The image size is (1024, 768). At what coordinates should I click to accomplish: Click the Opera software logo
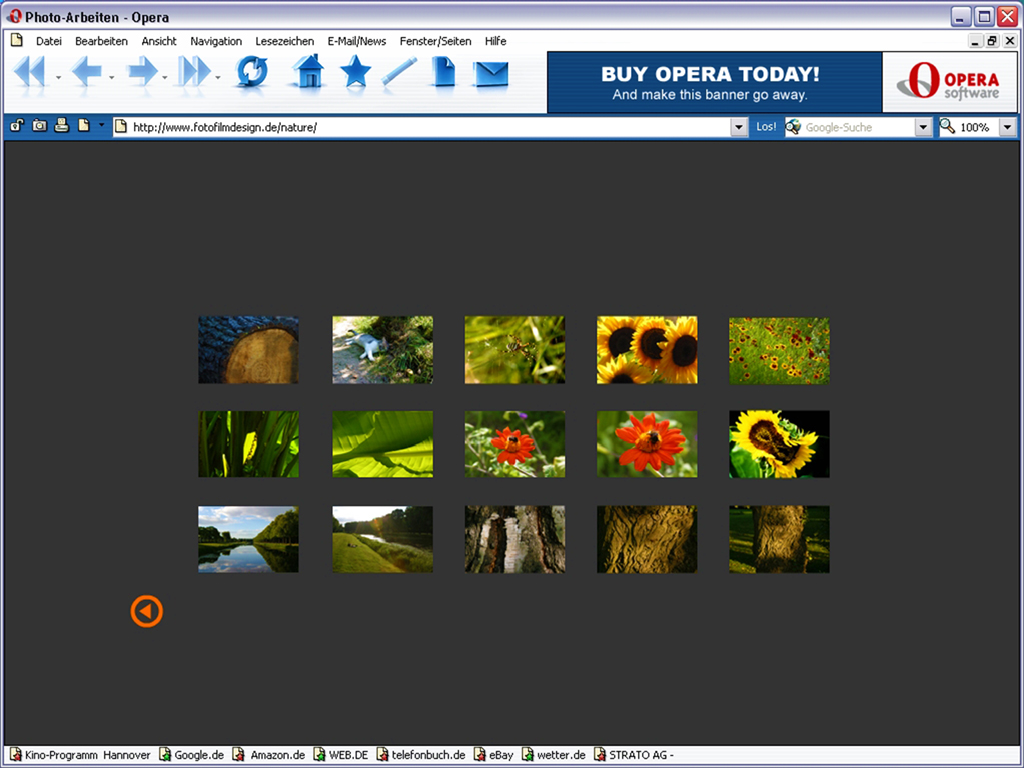(x=950, y=82)
